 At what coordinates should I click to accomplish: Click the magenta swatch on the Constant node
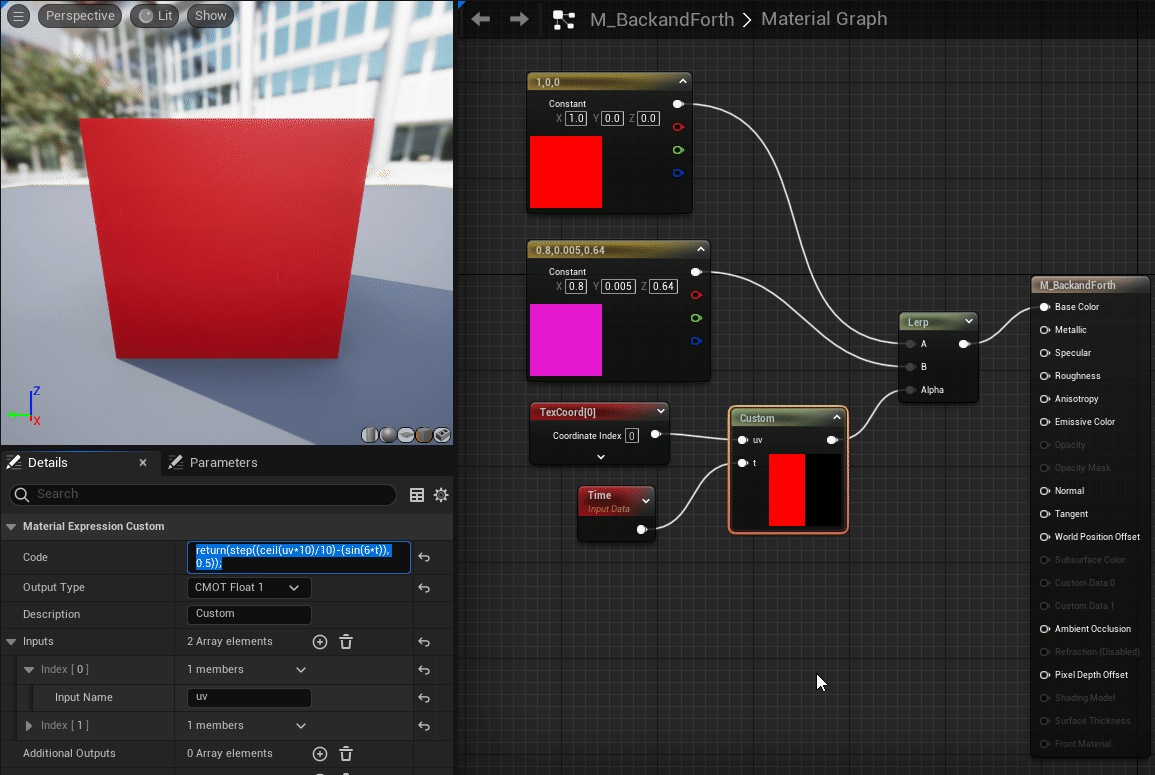565,340
